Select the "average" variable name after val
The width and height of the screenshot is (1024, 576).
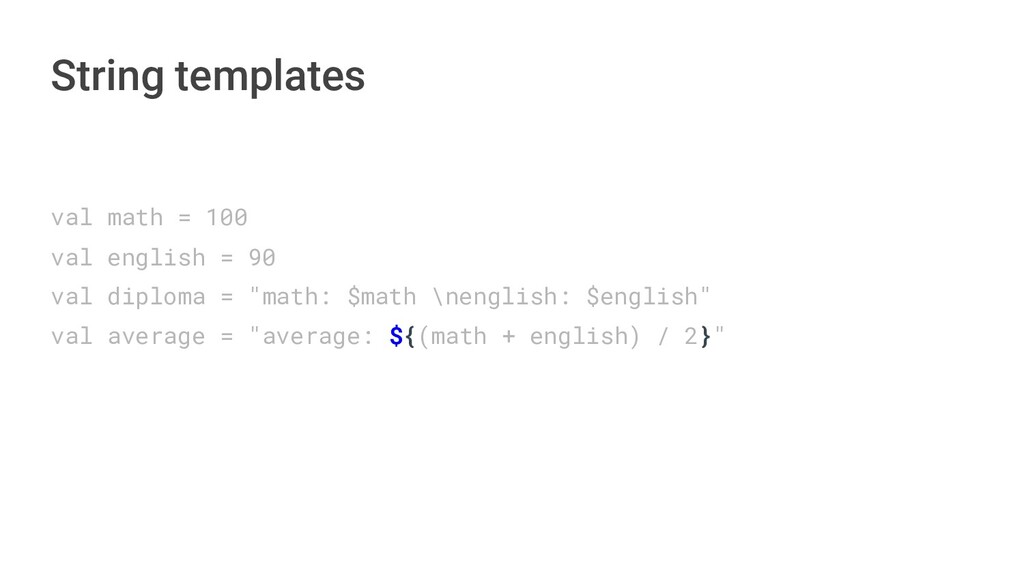pyautogui.click(x=156, y=336)
